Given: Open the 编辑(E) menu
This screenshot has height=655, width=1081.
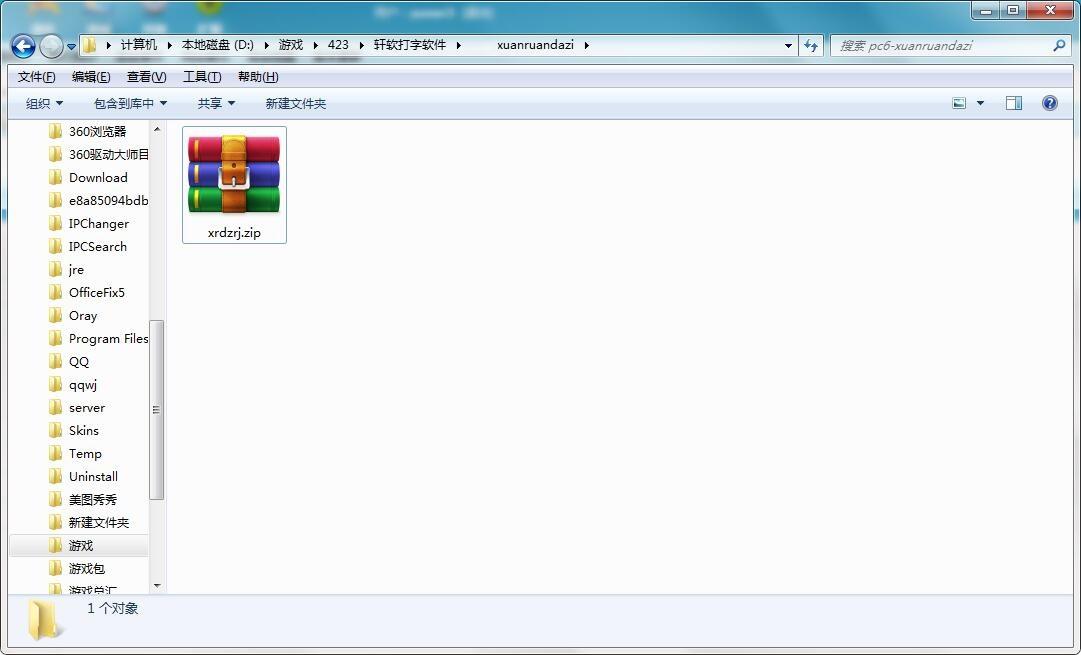Looking at the screenshot, I should click(x=91, y=77).
